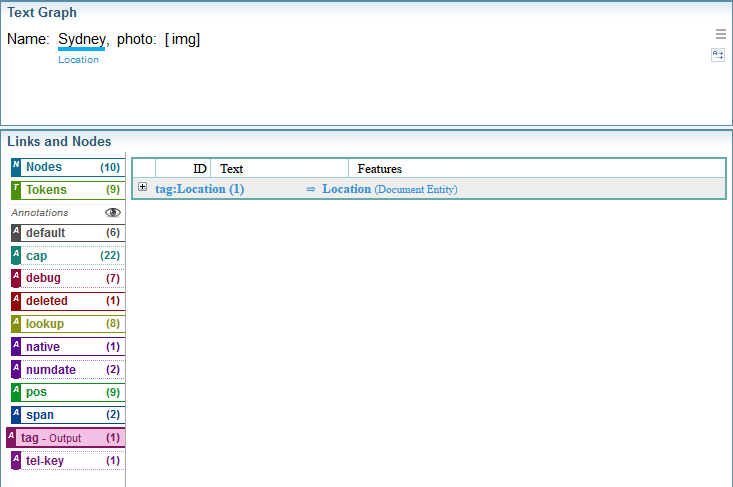Open the tel-key annotation set
The image size is (733, 487).
click(x=67, y=460)
